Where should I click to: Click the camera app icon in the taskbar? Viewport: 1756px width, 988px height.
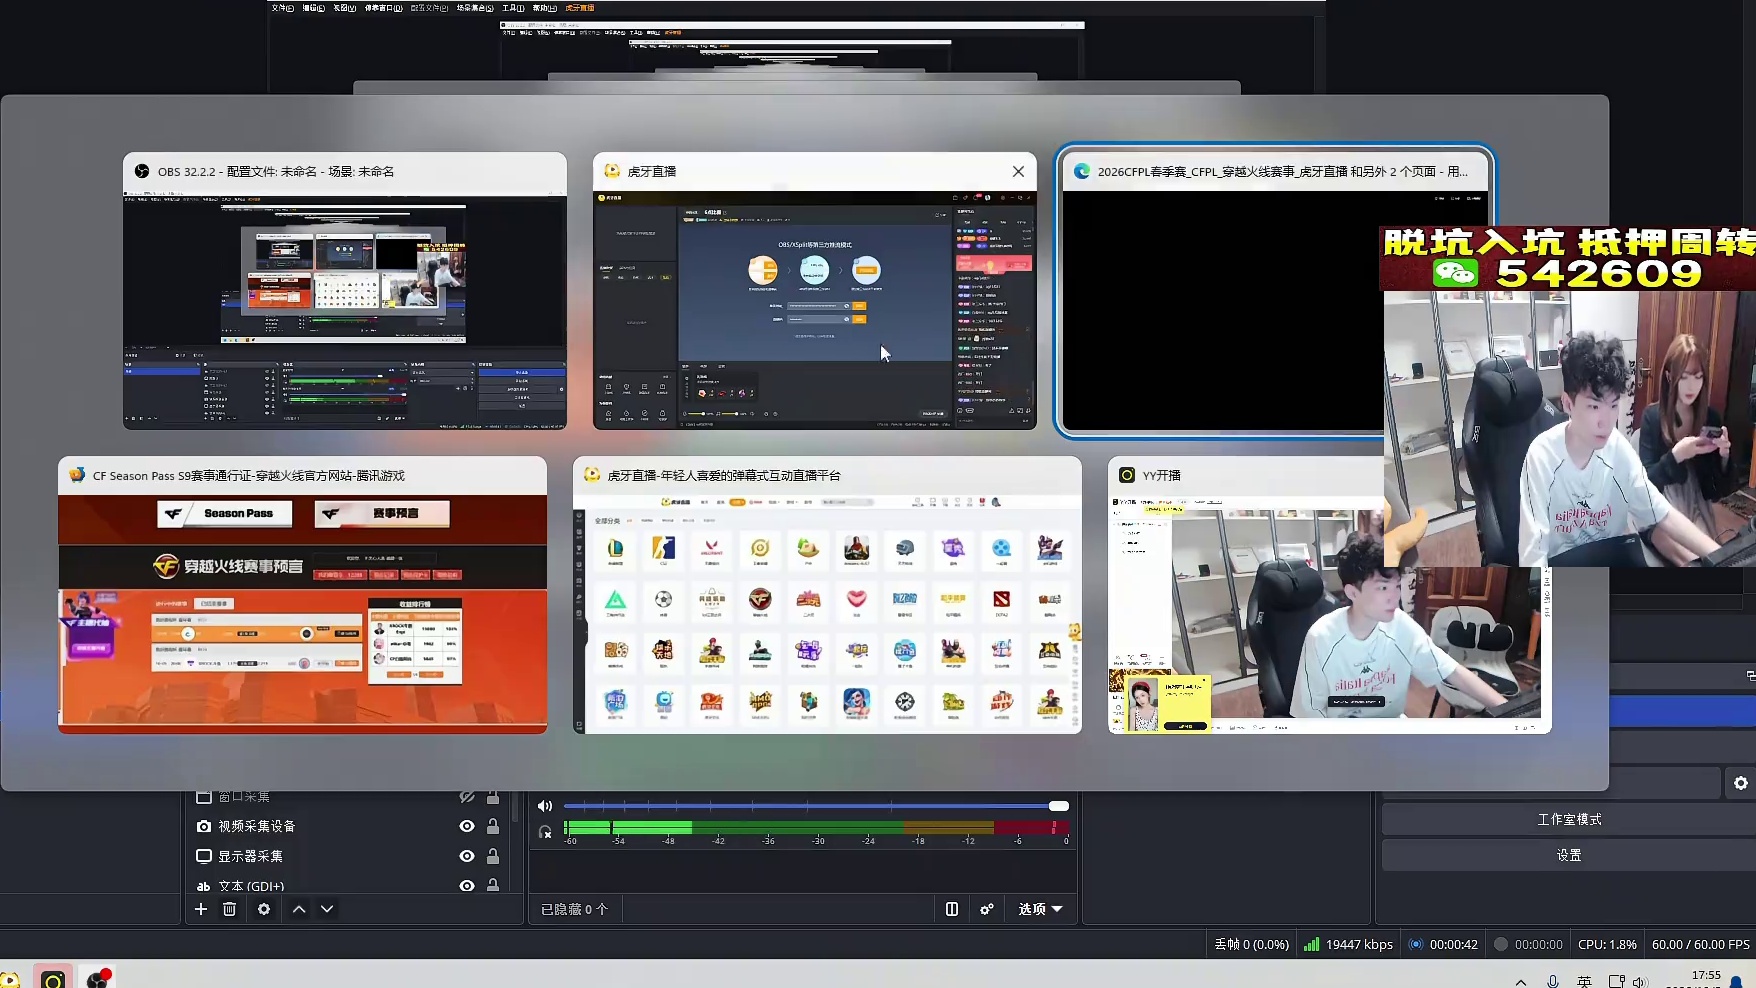click(x=53, y=978)
